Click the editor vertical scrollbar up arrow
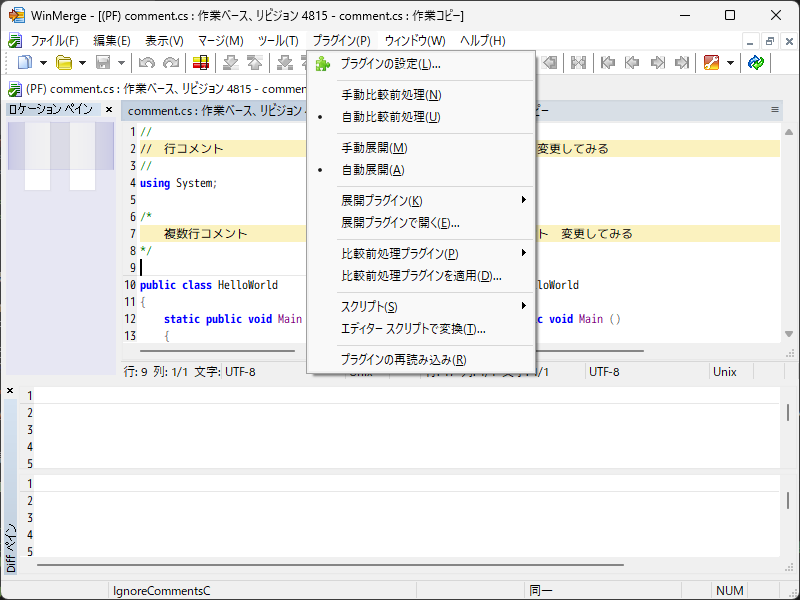Viewport: 800px width, 600px height. tap(789, 132)
